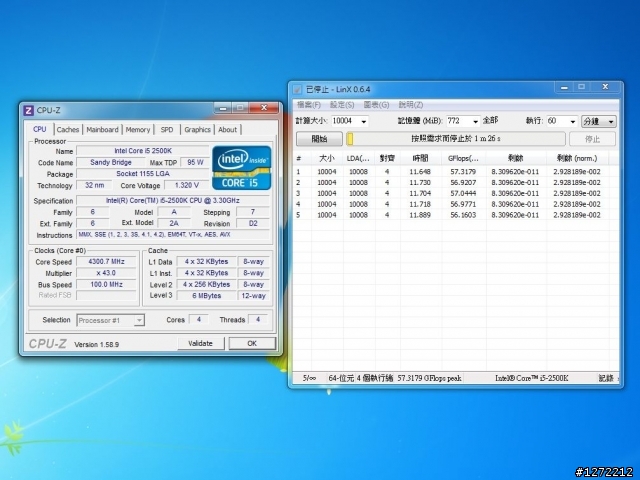Click the Specification i5-2500K CPU @ 3.30GHz field
The width and height of the screenshot is (640, 480).
click(x=173, y=201)
